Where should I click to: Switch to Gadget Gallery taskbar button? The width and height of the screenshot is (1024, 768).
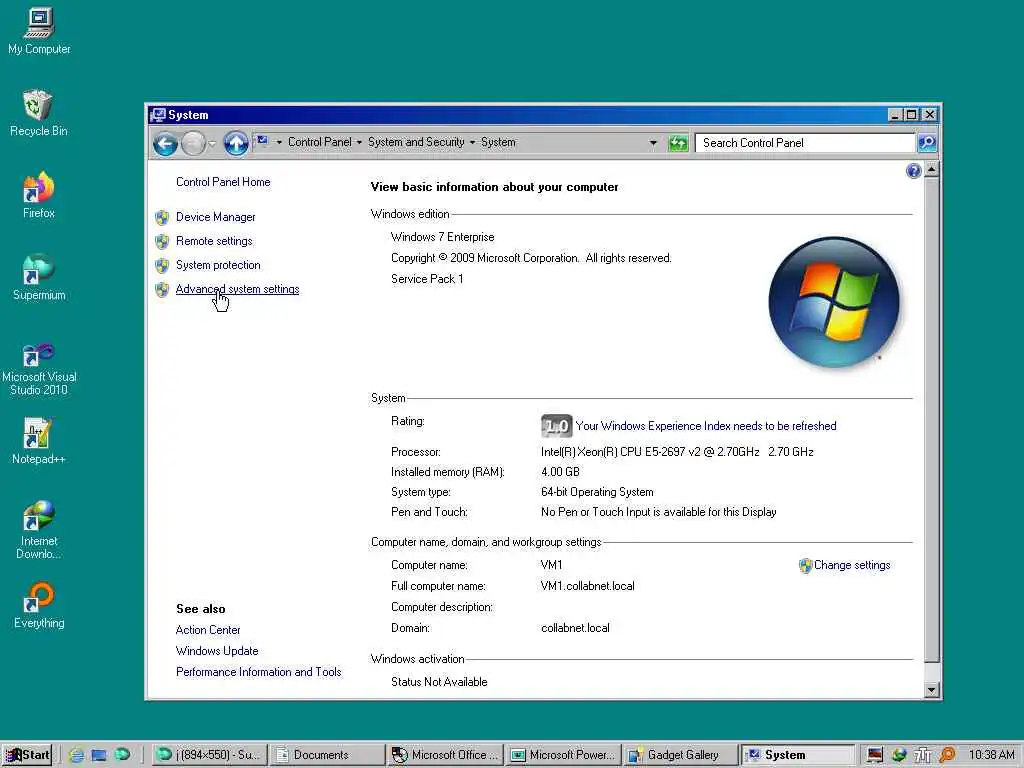coord(679,755)
